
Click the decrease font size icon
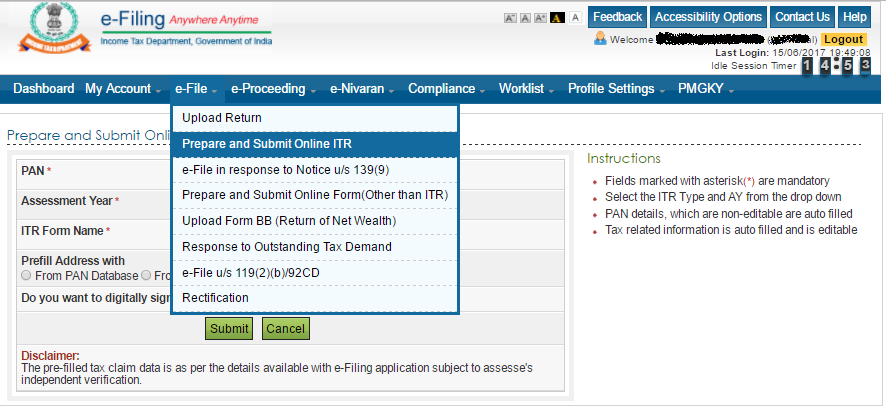point(510,18)
